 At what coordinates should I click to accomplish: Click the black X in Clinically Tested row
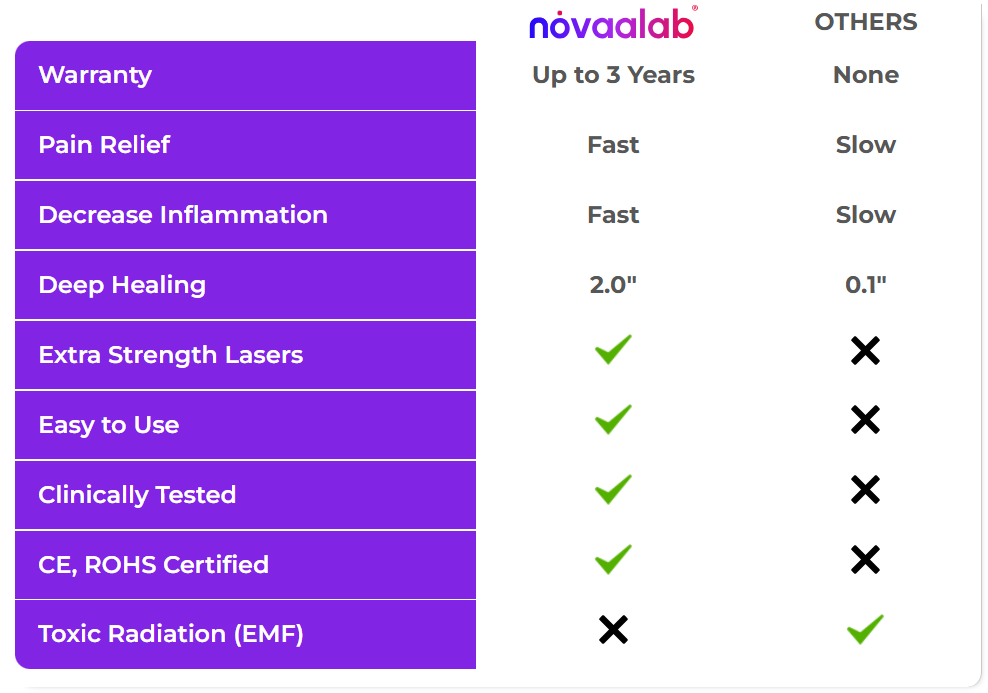865,490
